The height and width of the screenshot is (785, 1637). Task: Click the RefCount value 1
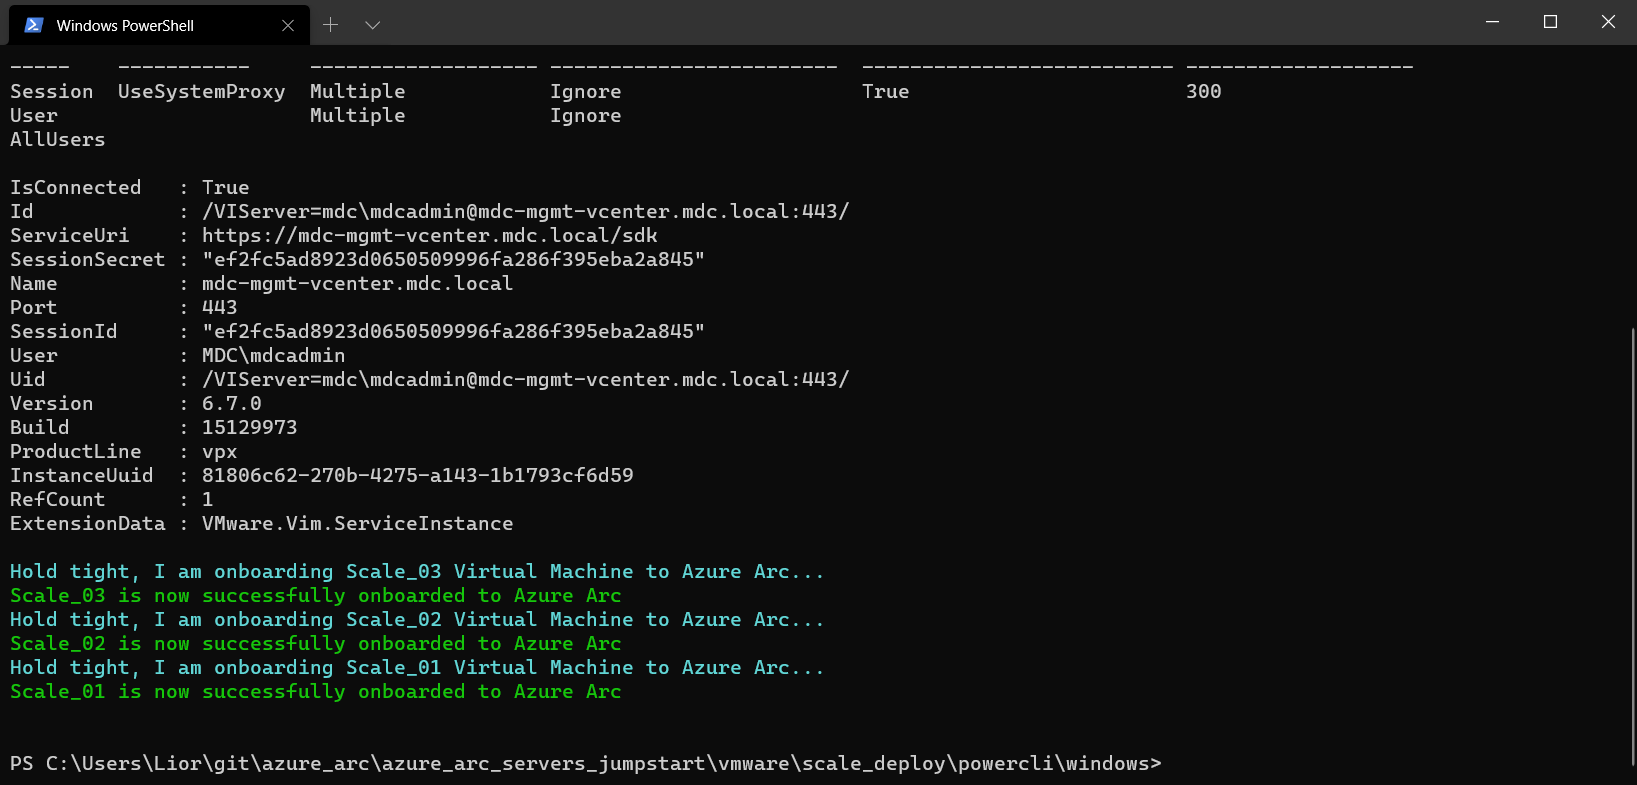208,500
